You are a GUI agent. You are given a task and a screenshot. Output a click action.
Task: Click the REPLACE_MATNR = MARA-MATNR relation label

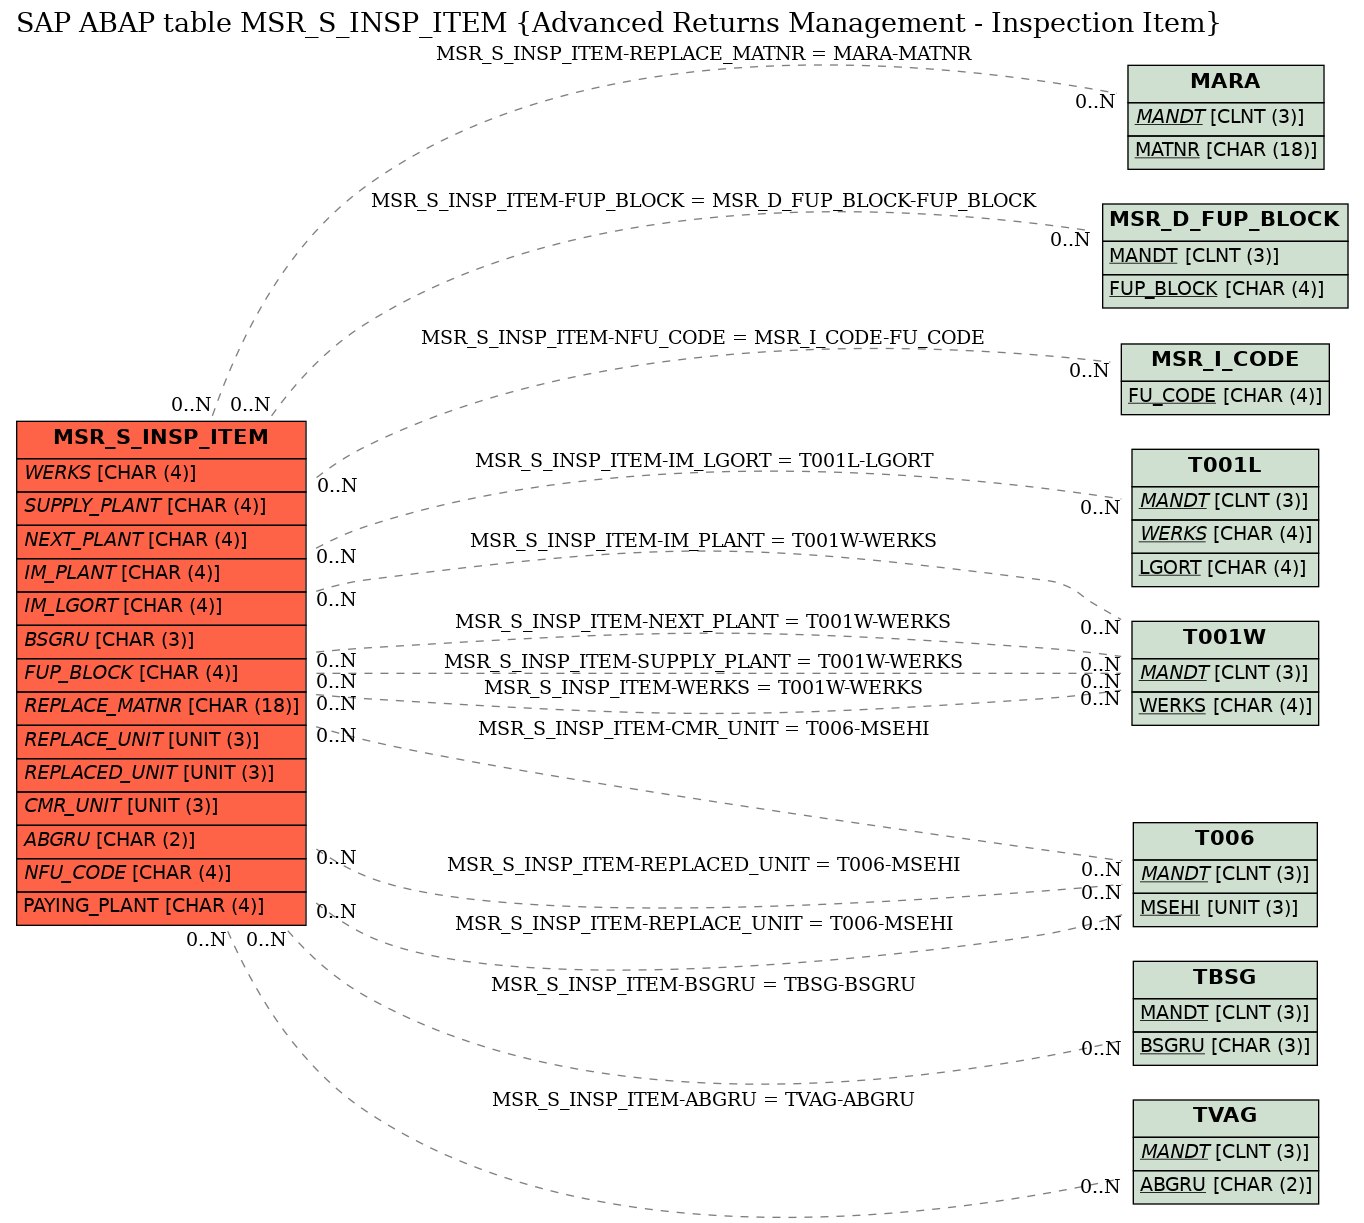(704, 54)
